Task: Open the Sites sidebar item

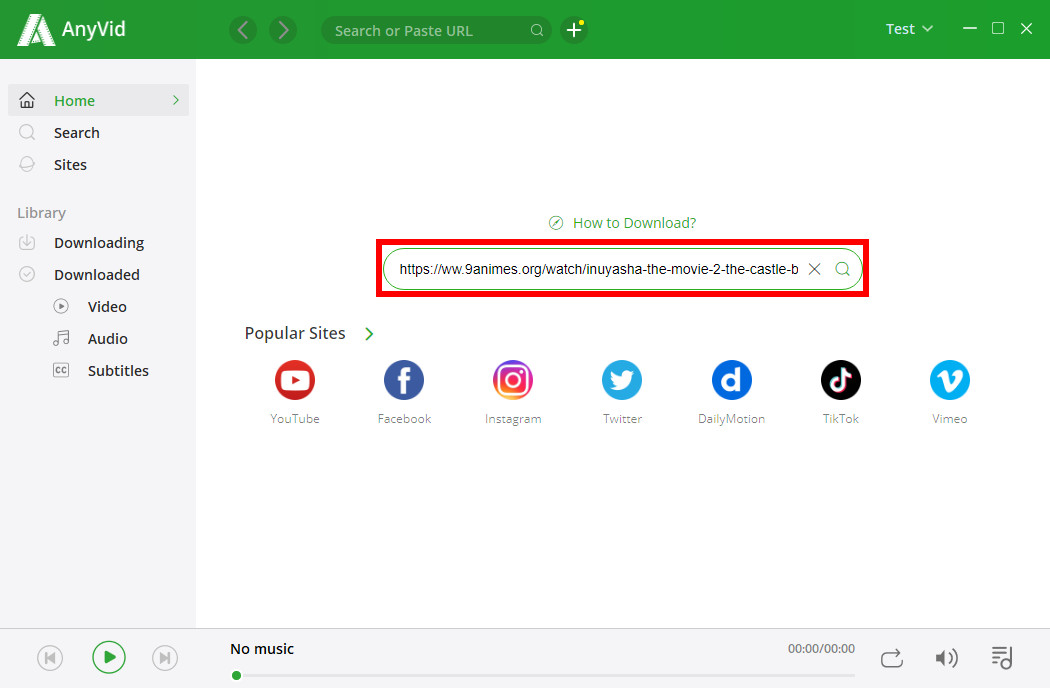Action: (x=98, y=165)
